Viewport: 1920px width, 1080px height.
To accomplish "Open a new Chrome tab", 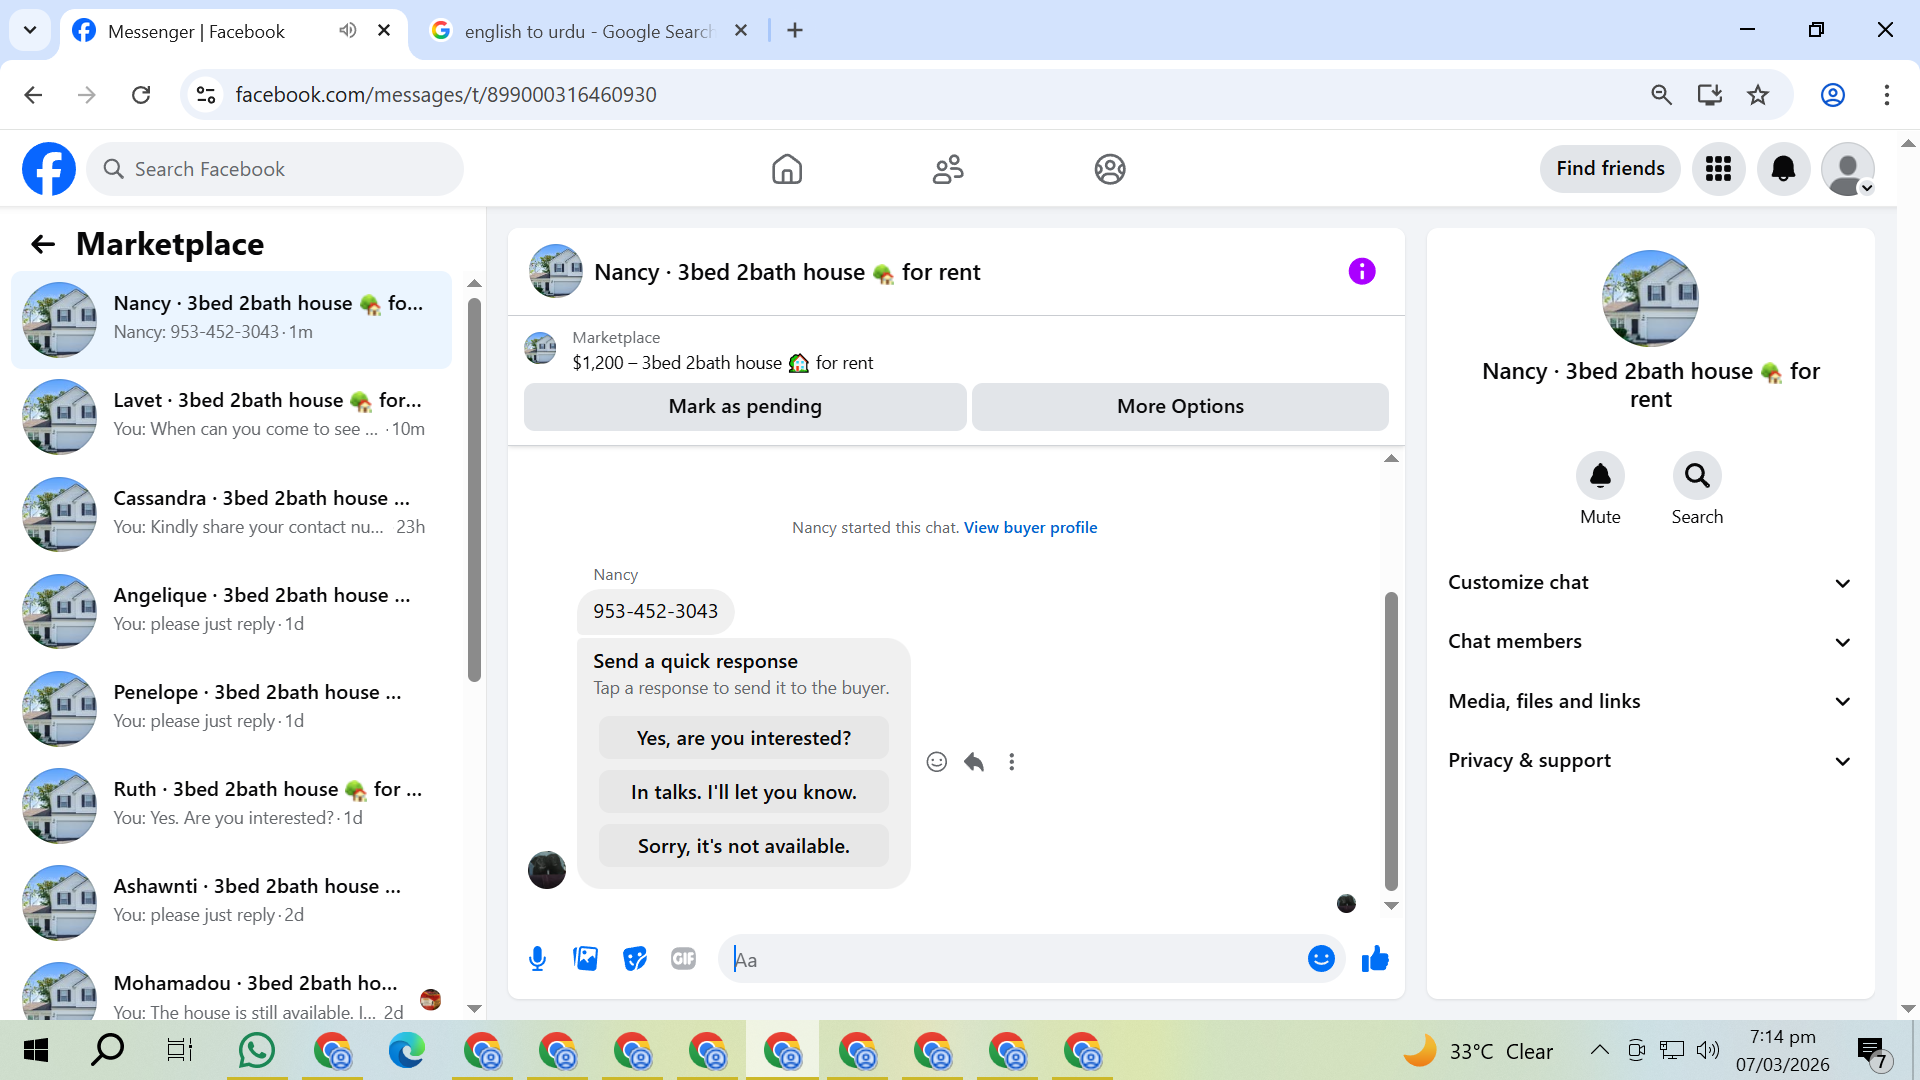I will 795,30.
